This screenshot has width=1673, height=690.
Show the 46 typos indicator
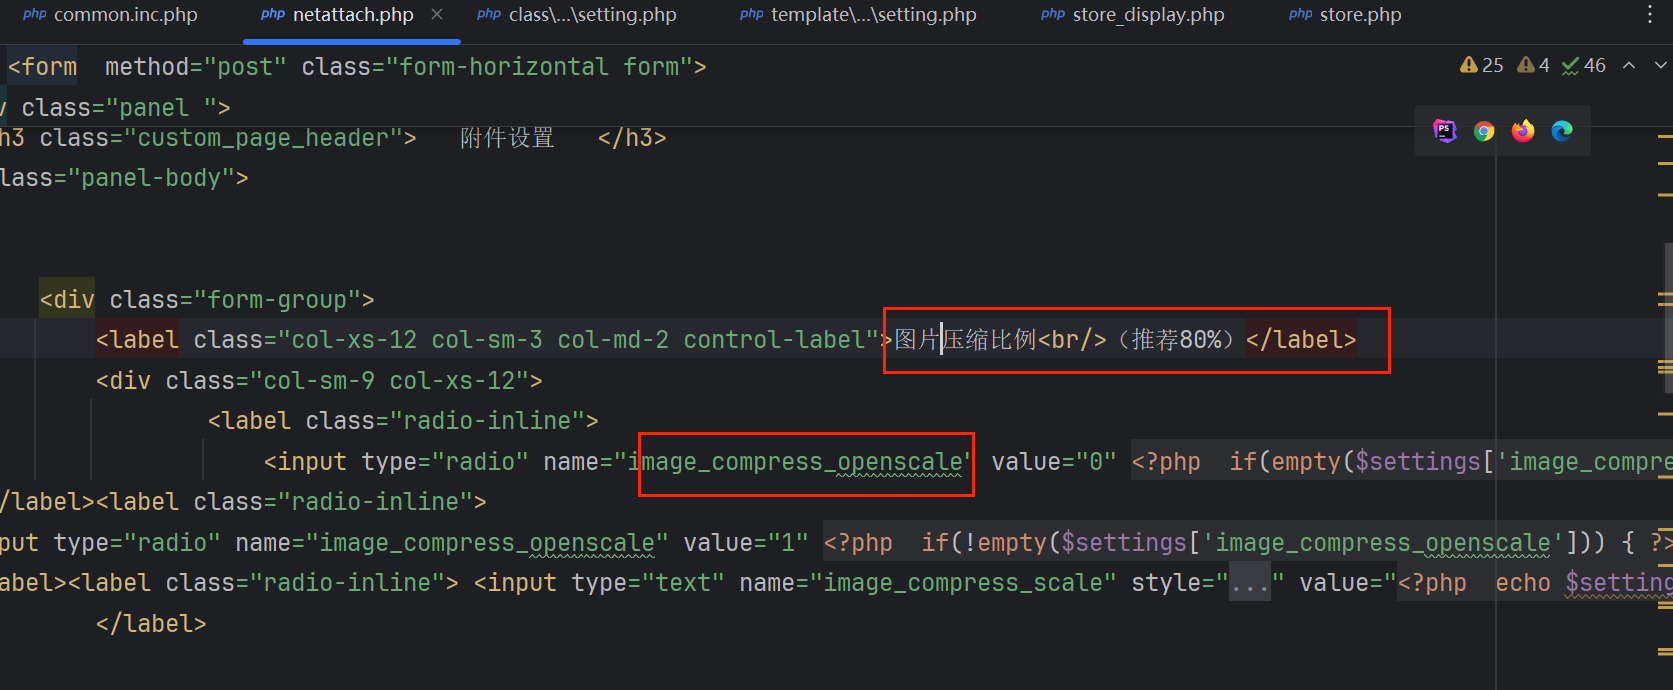(1584, 65)
